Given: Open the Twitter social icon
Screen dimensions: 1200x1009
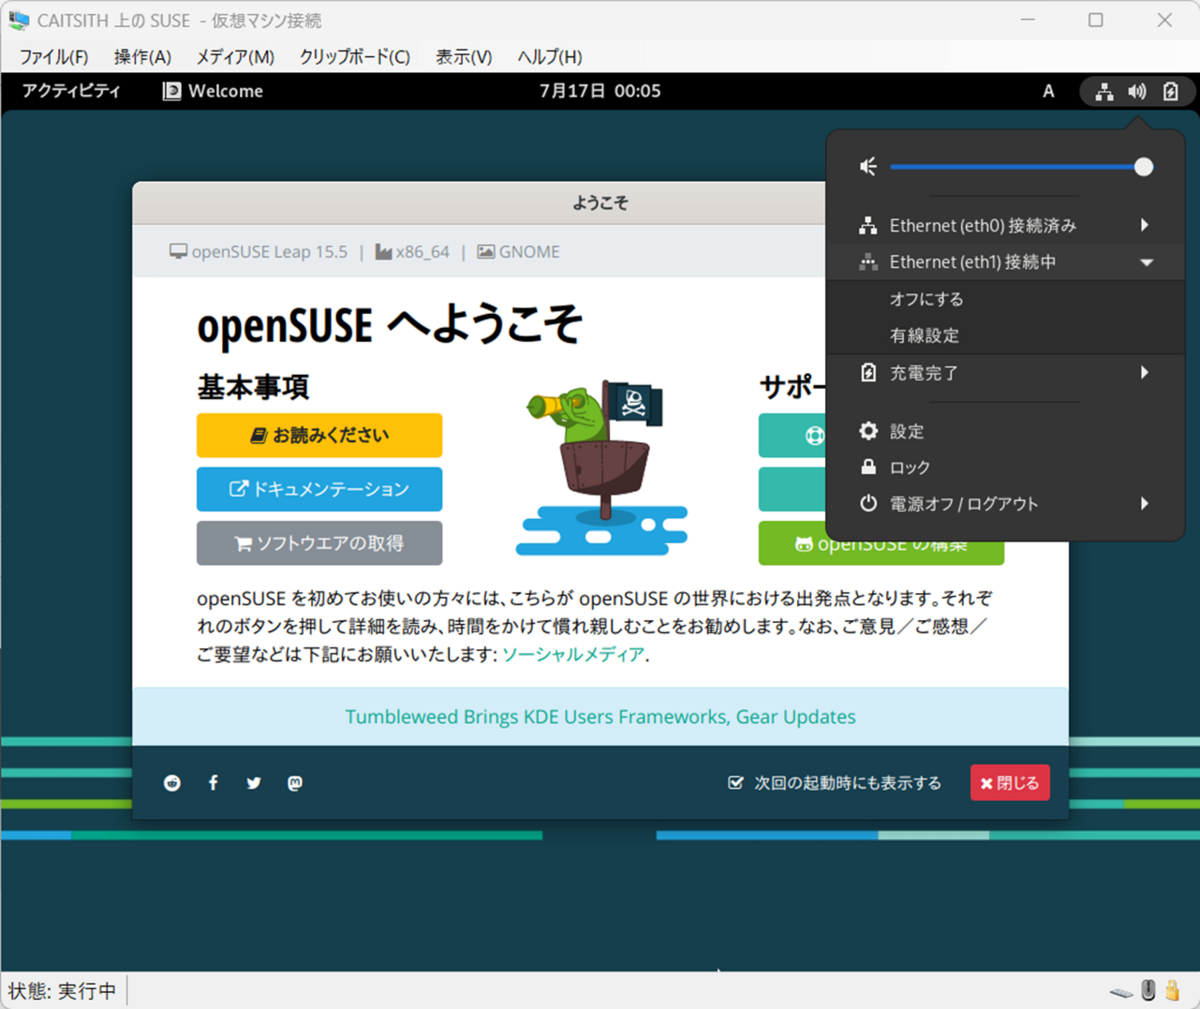Looking at the screenshot, I should coord(254,783).
